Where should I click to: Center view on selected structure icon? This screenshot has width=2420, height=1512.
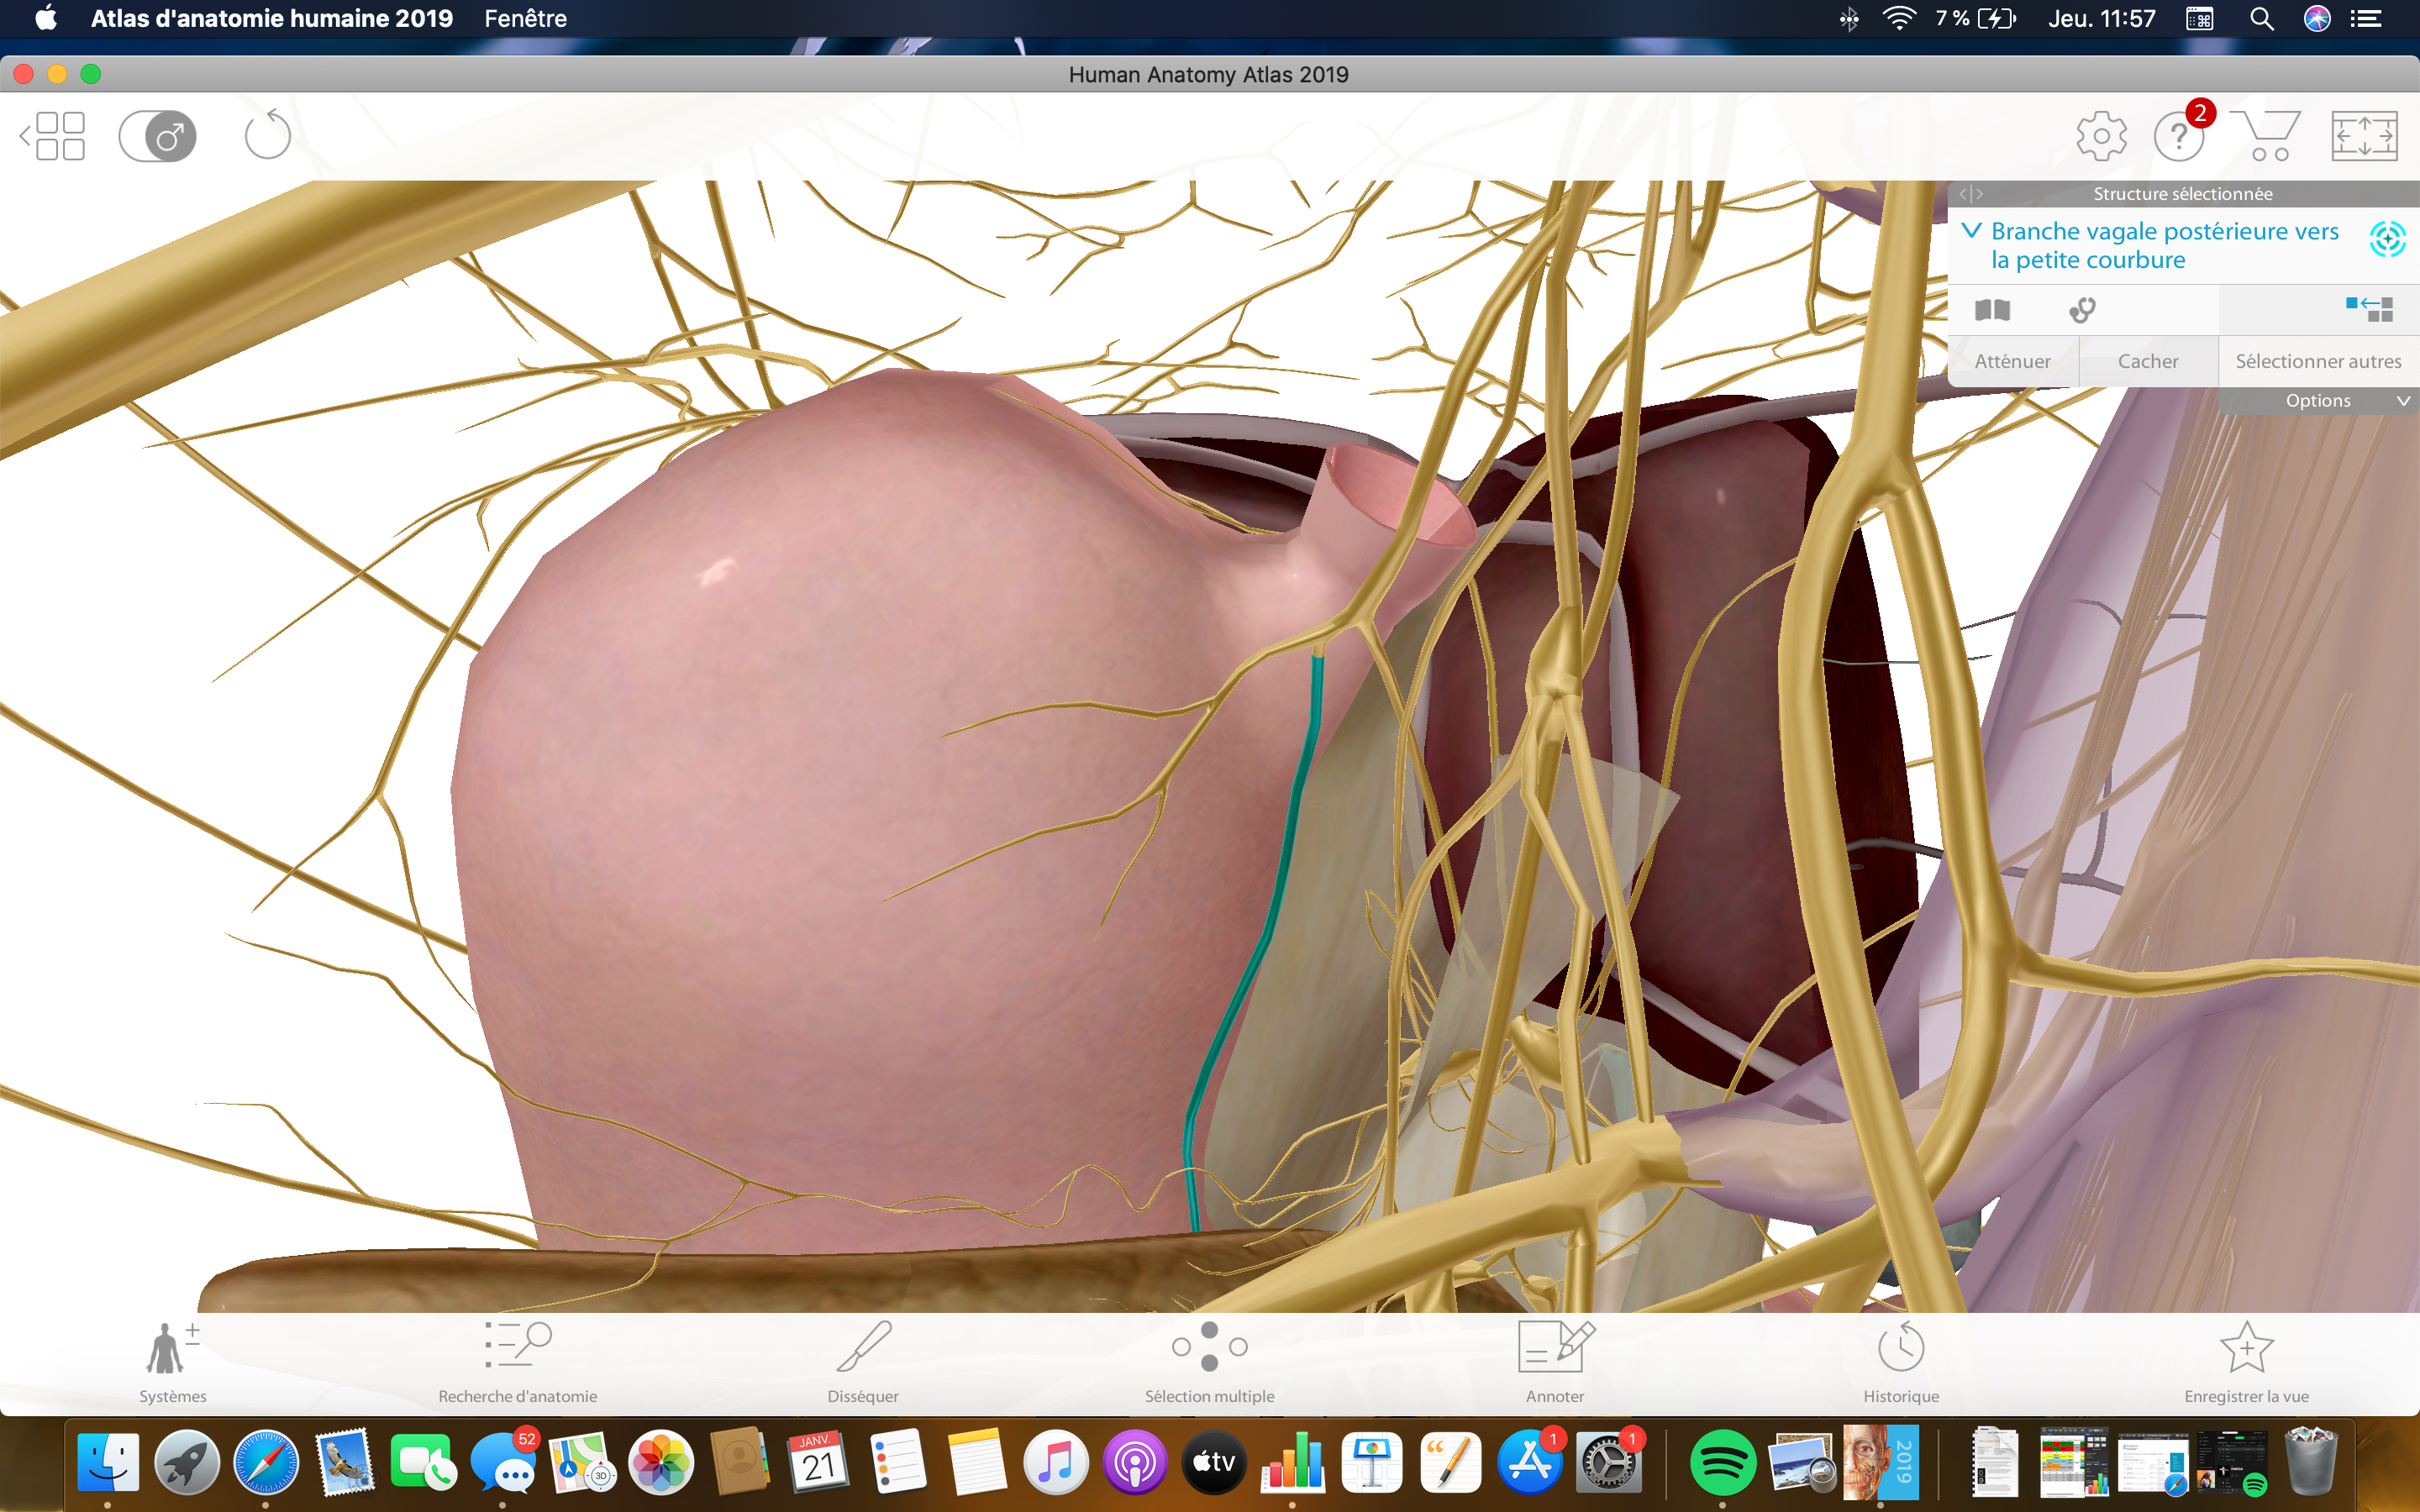[2386, 239]
